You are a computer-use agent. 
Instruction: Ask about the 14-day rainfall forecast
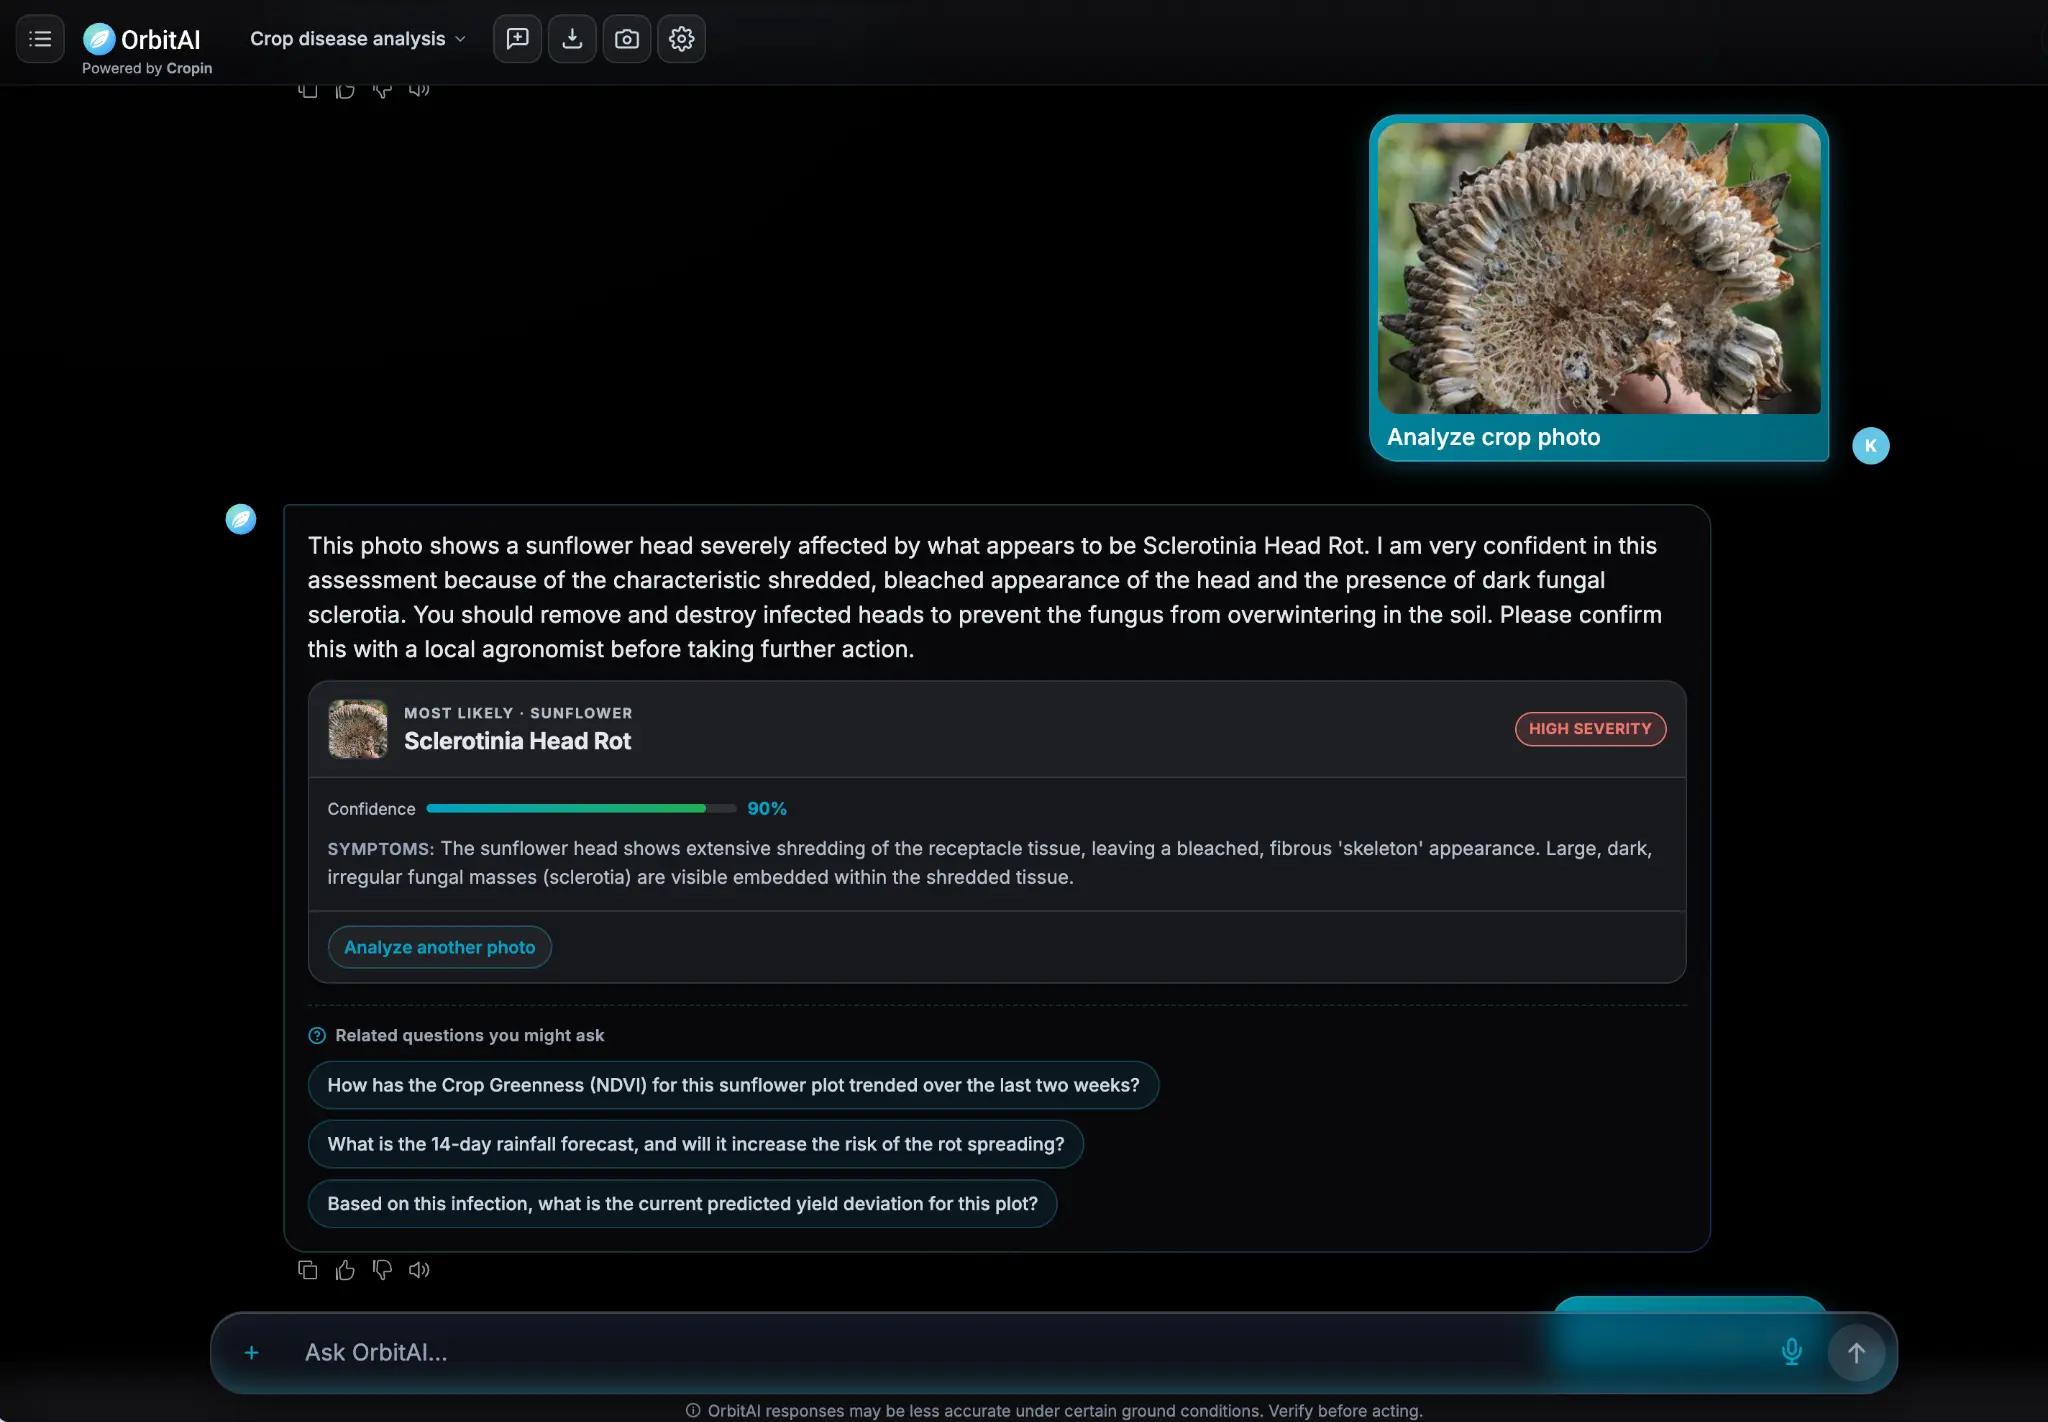click(x=696, y=1144)
